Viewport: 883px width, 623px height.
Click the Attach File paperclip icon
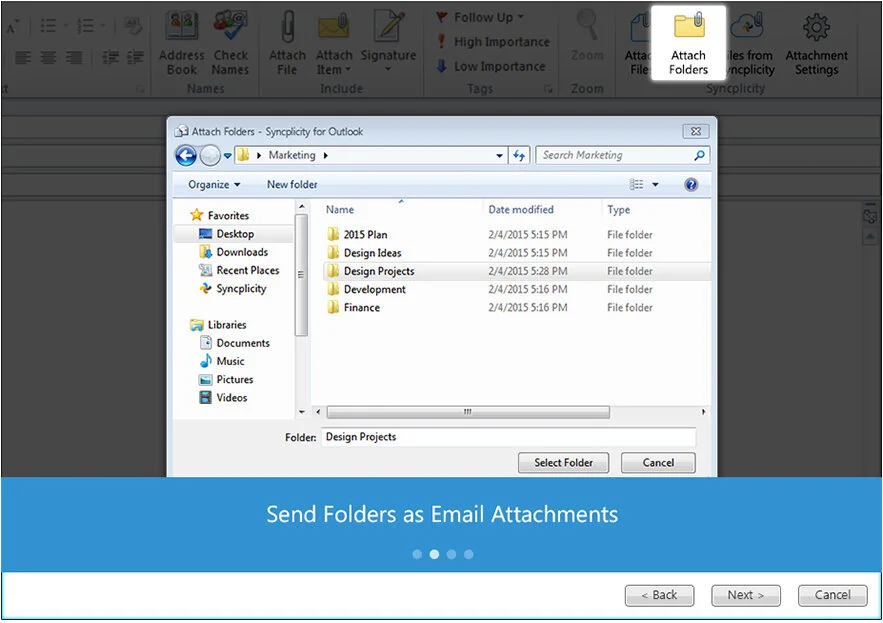click(288, 26)
